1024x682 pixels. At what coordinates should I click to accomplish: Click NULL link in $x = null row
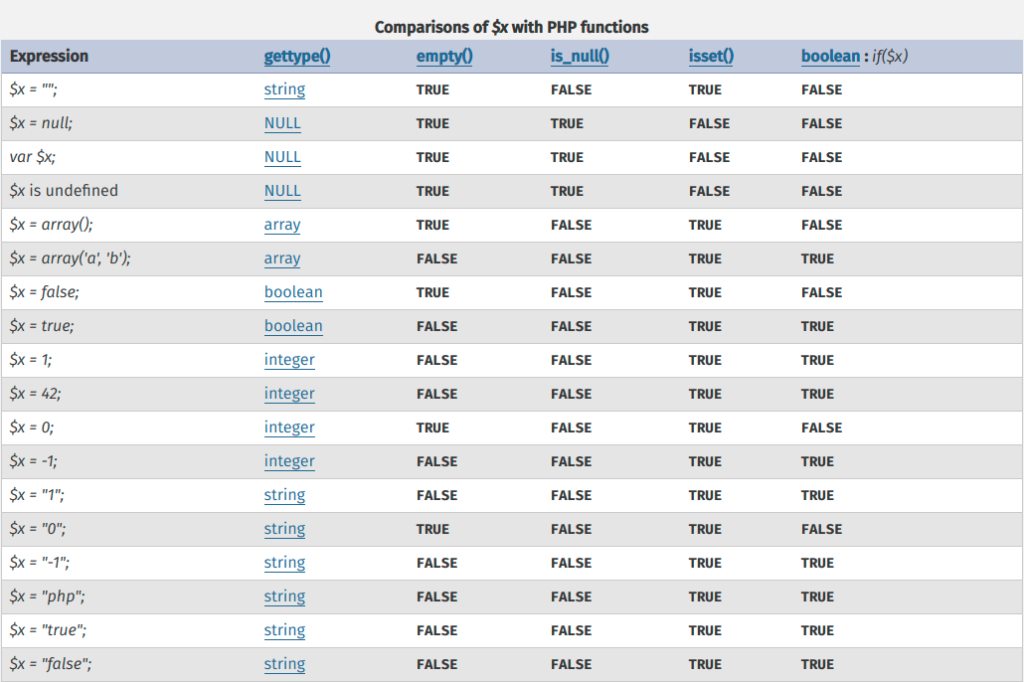click(282, 123)
